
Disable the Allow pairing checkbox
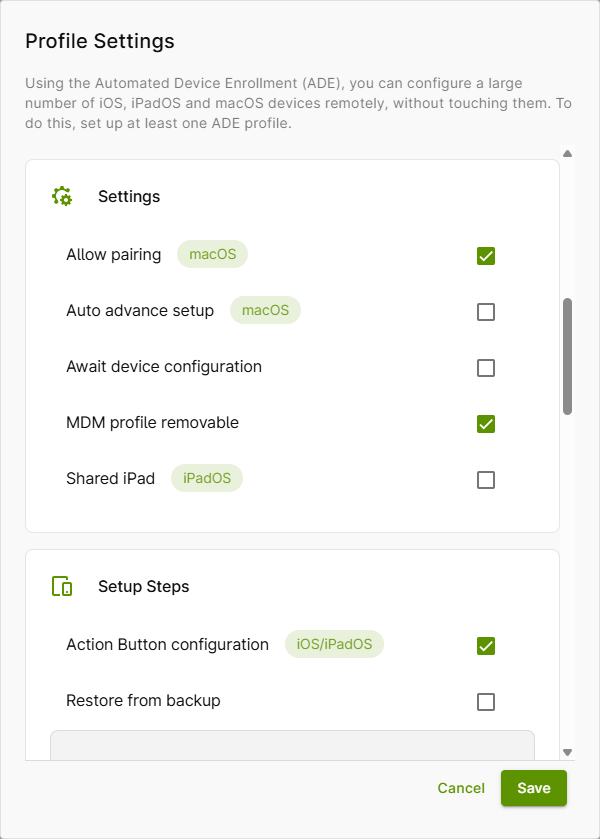coord(485,256)
